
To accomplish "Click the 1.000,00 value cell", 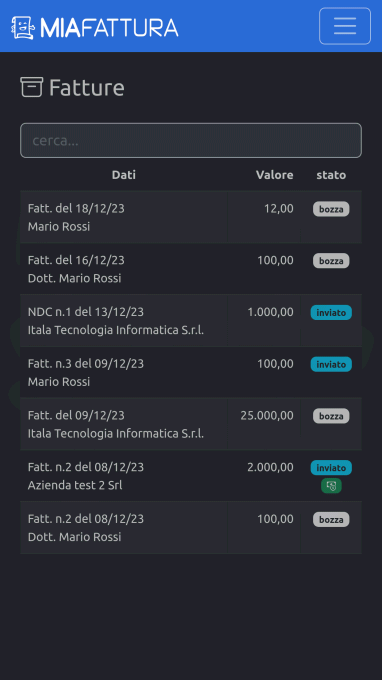I will (270, 312).
